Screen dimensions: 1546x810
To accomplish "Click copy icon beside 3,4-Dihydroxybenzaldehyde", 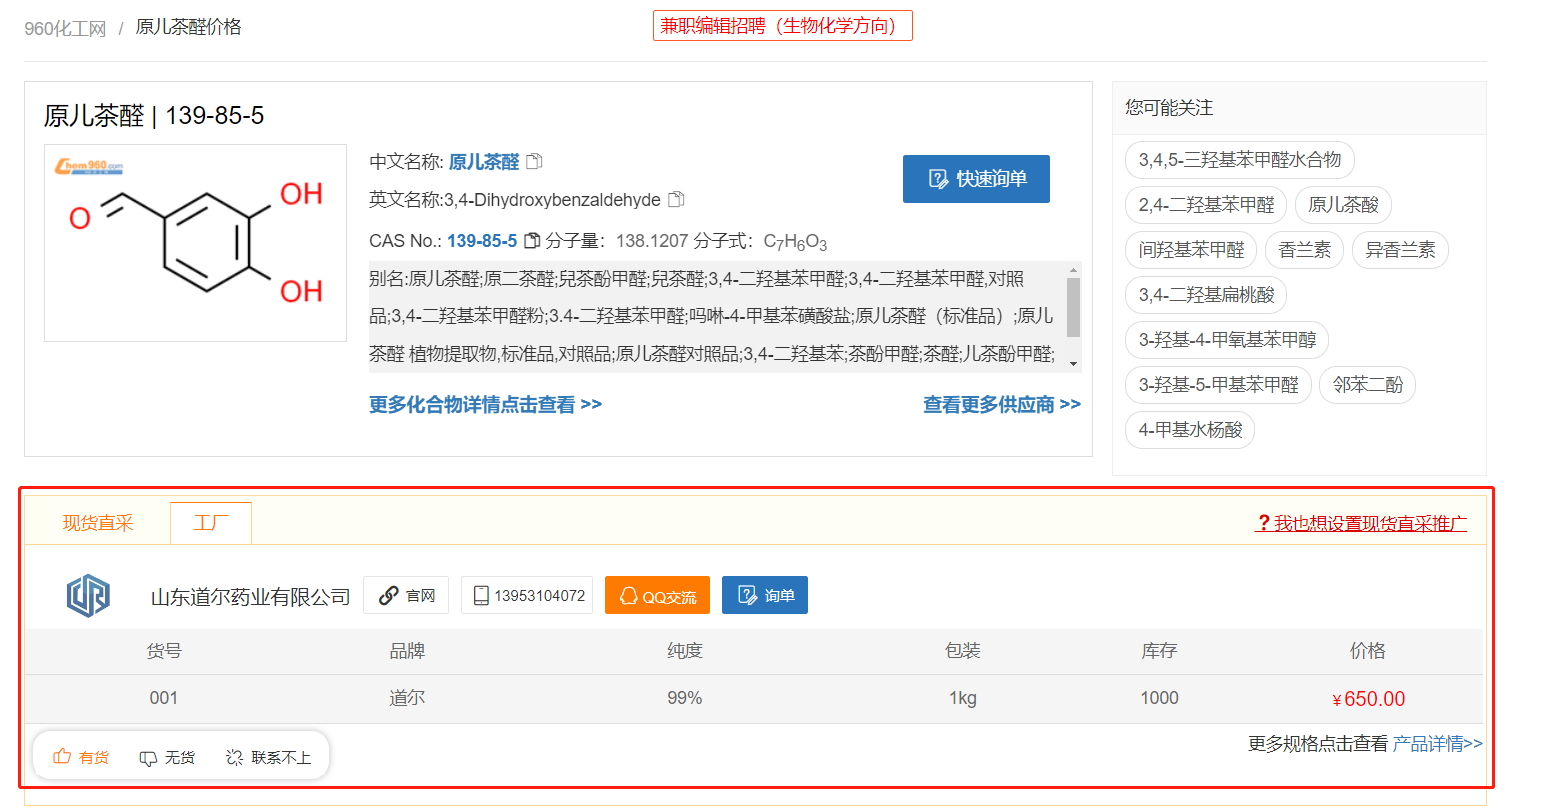I will [x=676, y=199].
